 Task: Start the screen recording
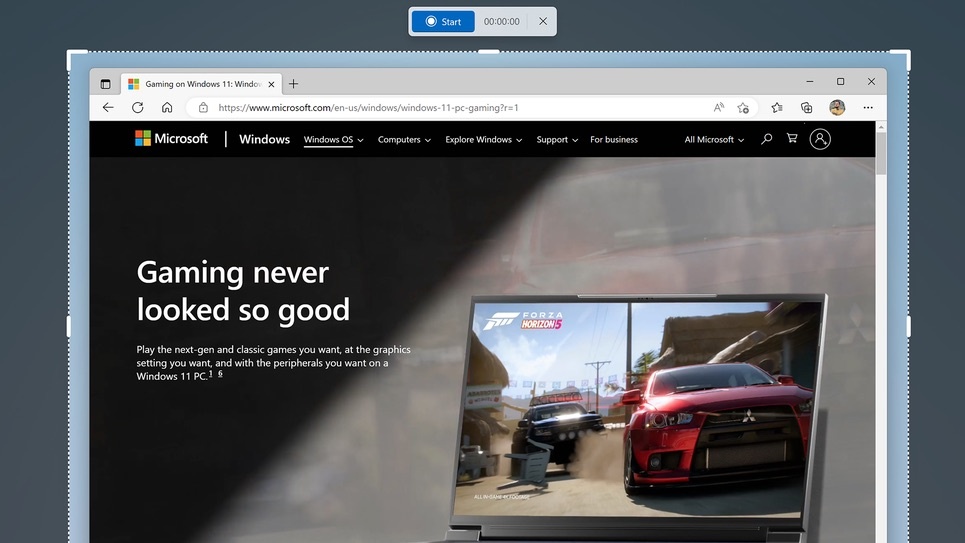click(443, 21)
